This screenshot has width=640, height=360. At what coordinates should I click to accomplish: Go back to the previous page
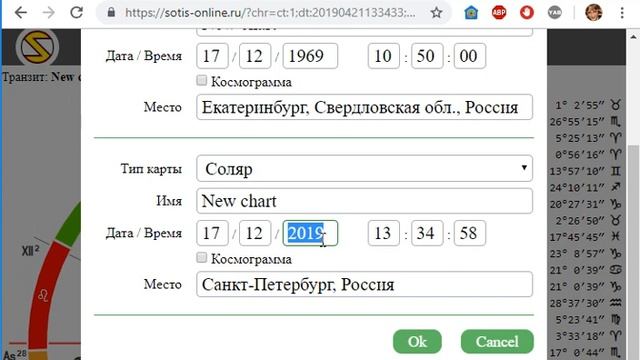[20, 13]
